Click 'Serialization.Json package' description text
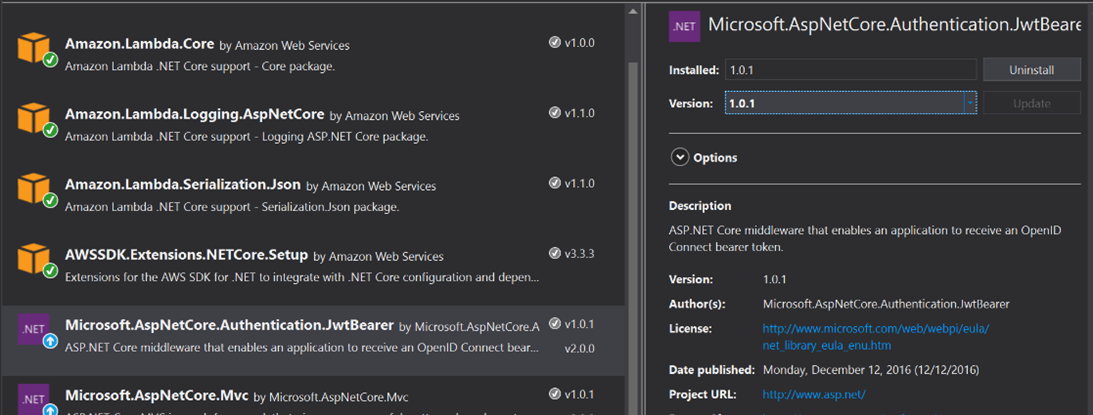The image size is (1093, 415). [231, 207]
